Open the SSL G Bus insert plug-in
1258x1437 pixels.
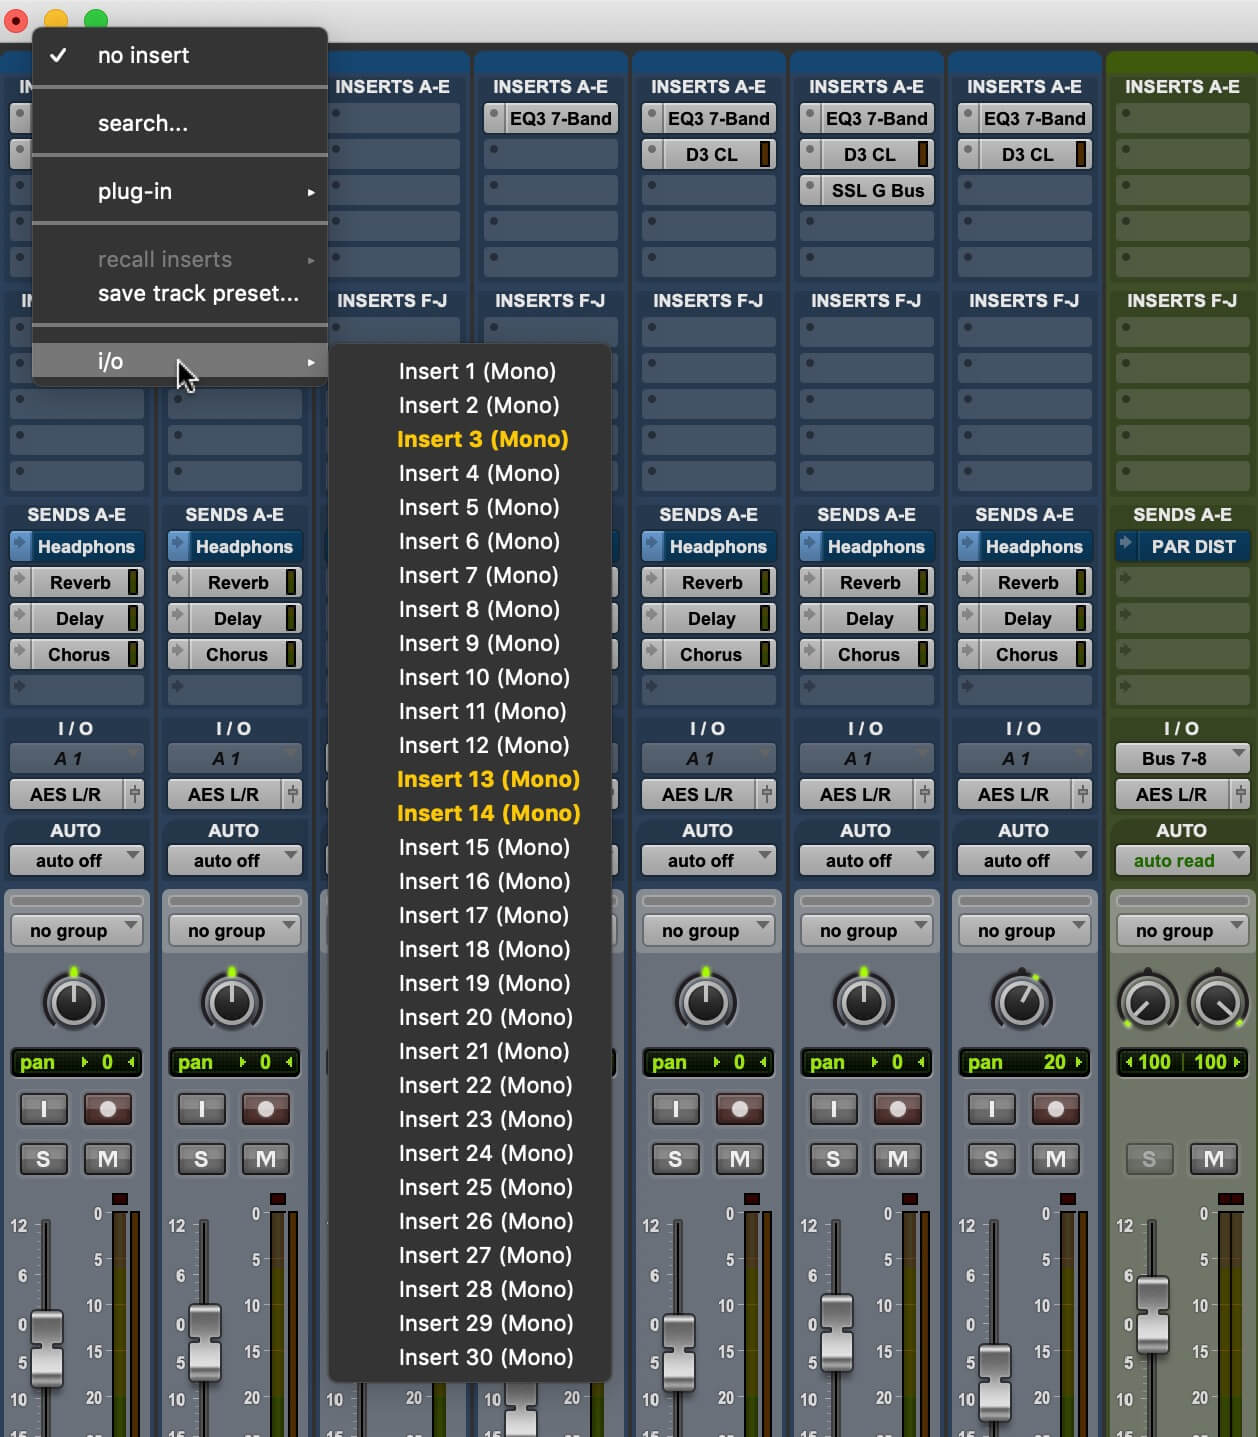point(877,190)
